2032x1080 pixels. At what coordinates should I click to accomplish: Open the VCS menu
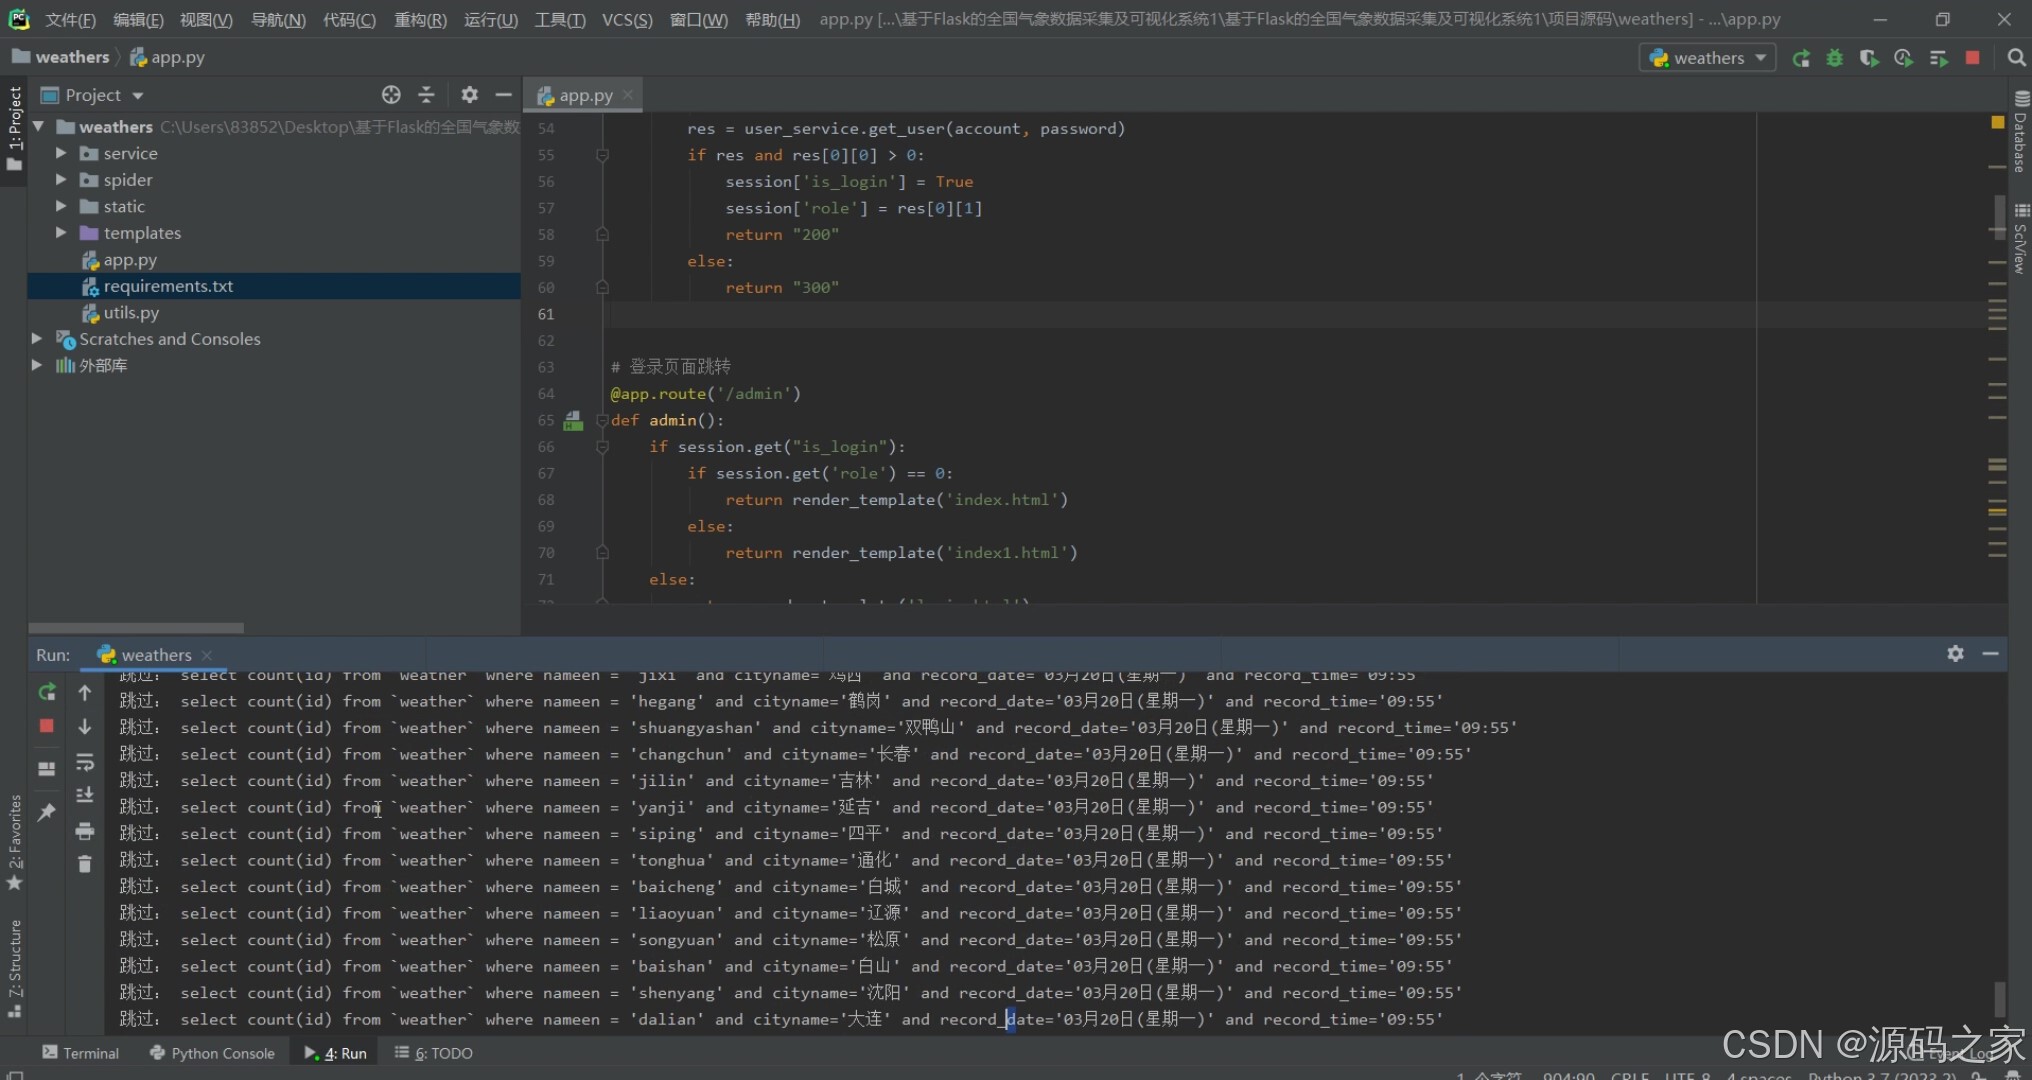click(x=626, y=19)
